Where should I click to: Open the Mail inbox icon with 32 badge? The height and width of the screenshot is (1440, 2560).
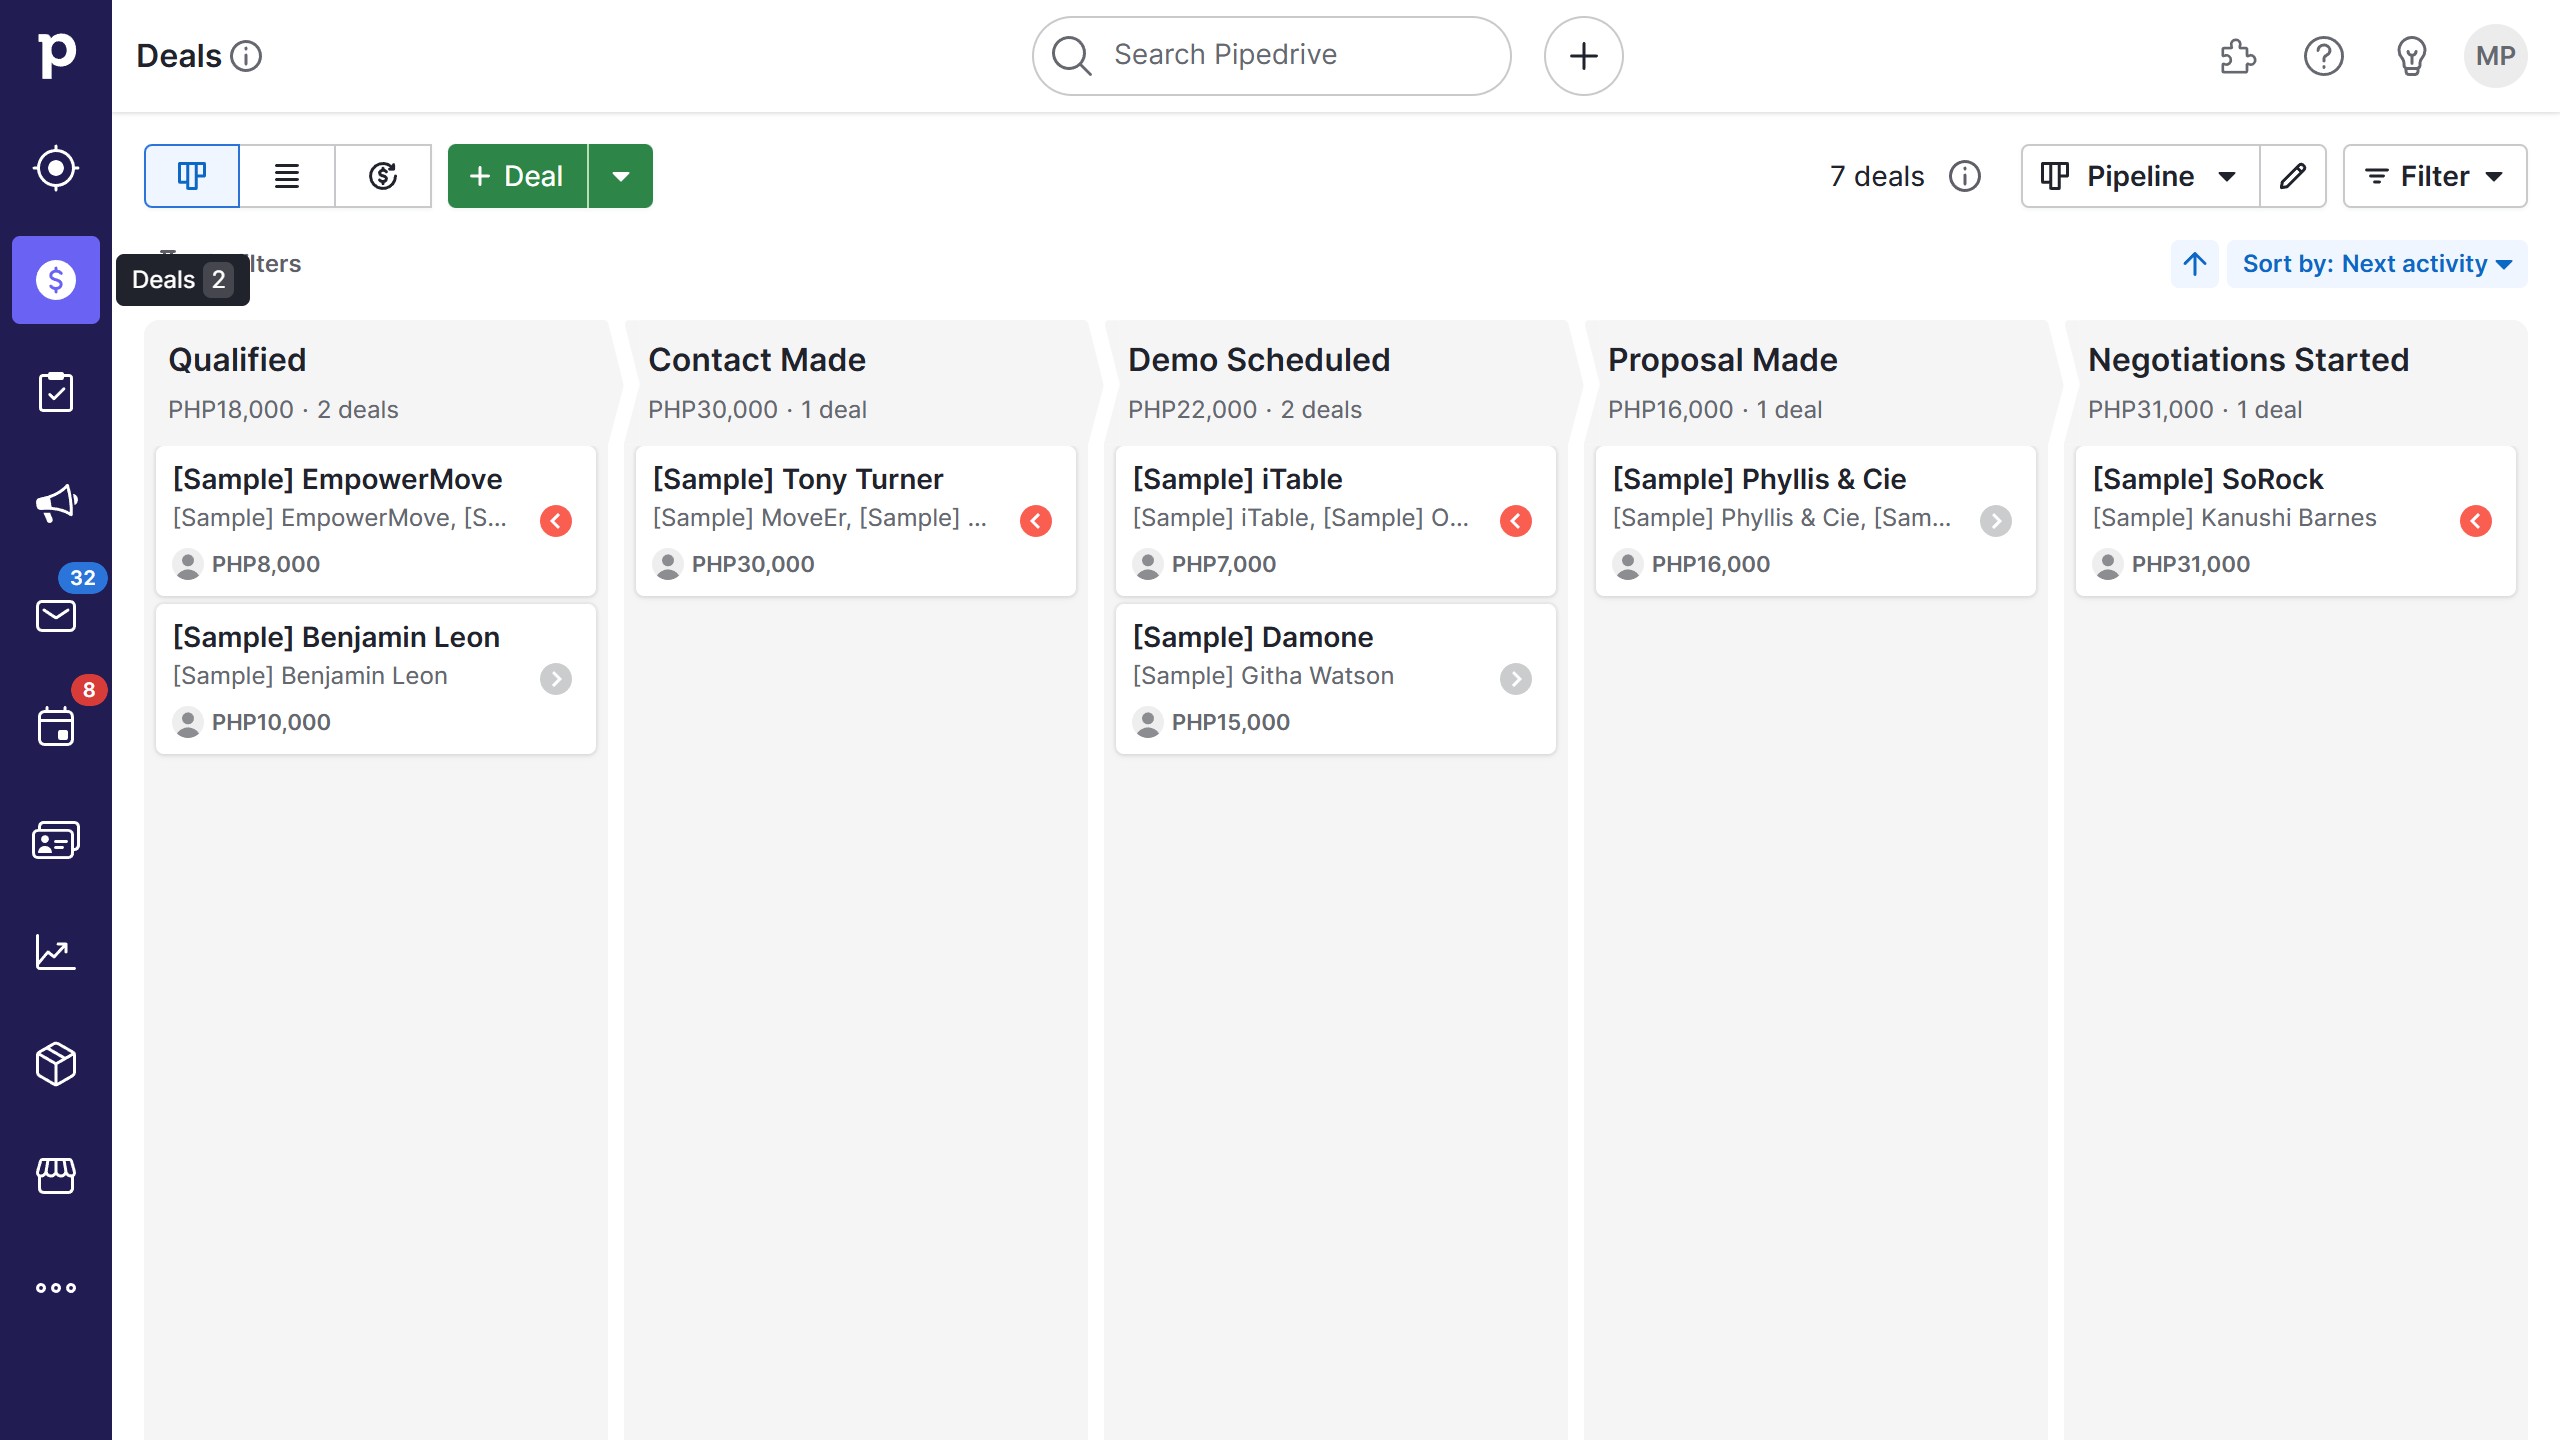pyautogui.click(x=56, y=615)
